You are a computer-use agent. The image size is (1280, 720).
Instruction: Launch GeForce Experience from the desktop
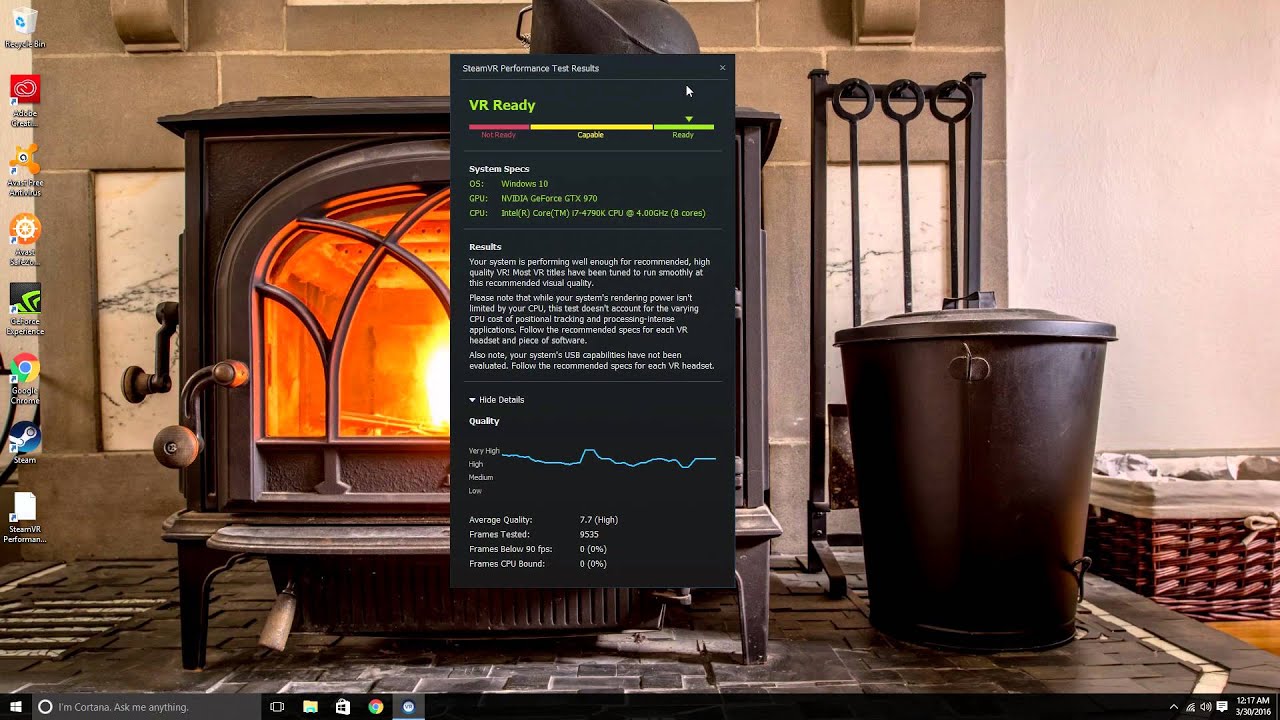point(25,310)
